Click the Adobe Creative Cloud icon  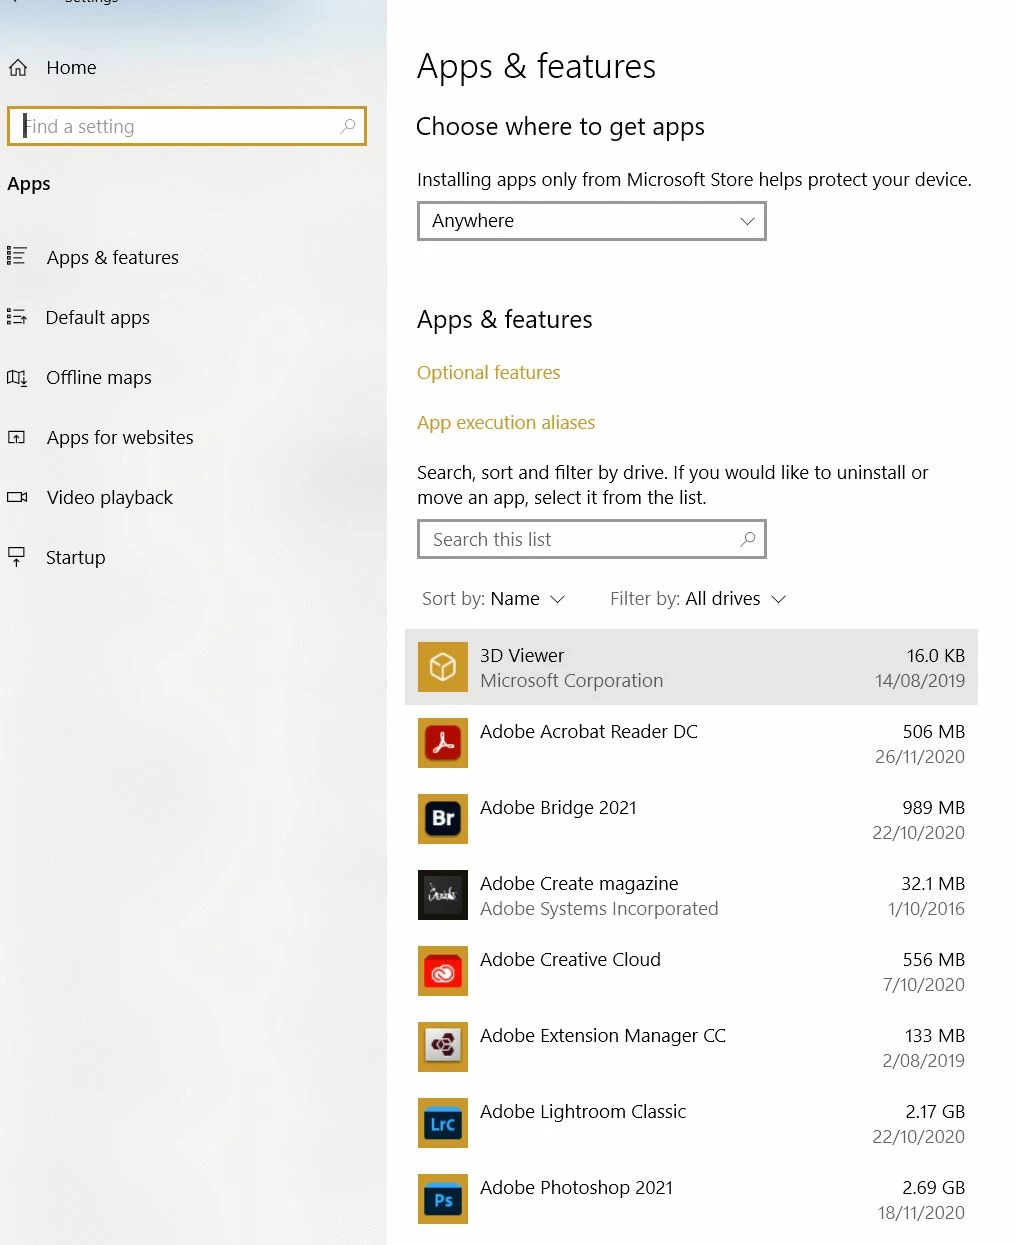(x=443, y=971)
